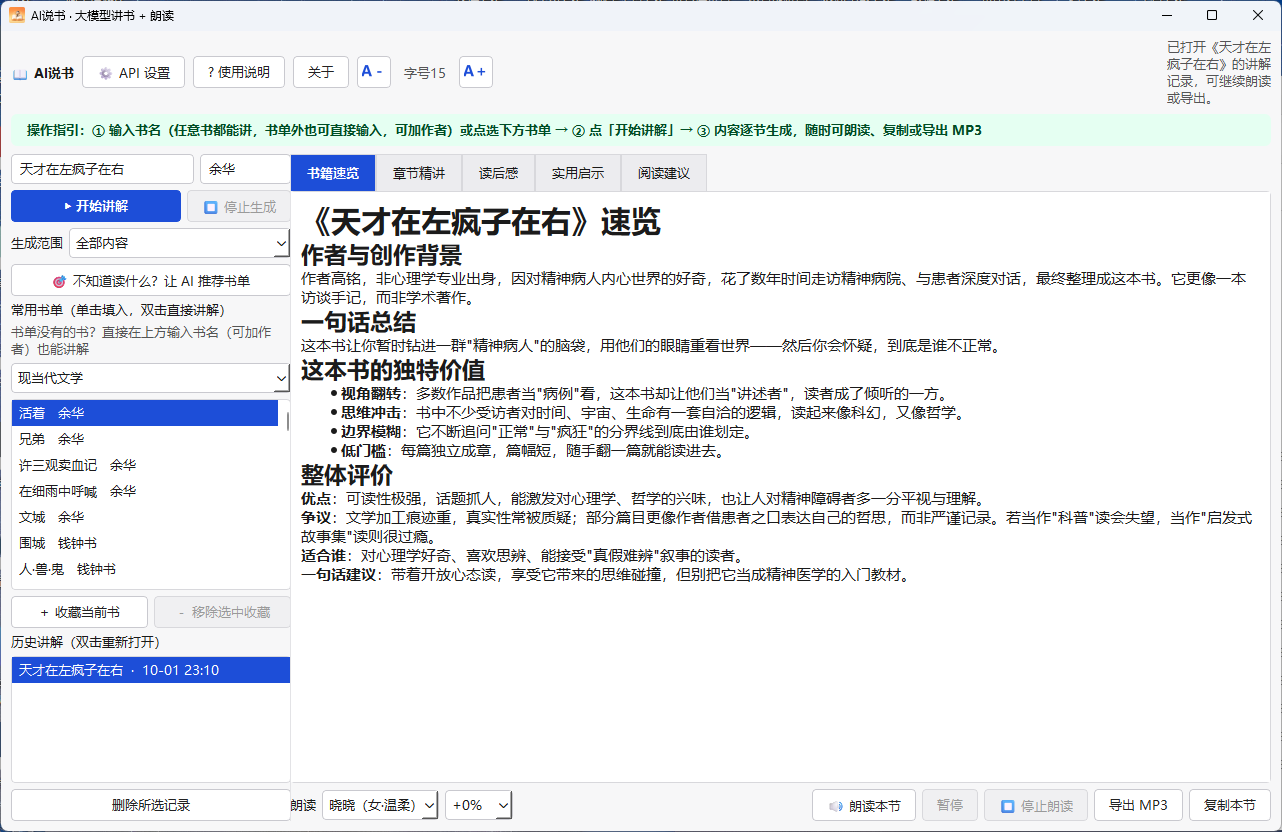Image resolution: width=1282 pixels, height=832 pixels.
Task: Expand the 现当代文学 category dropdown
Action: (x=151, y=378)
